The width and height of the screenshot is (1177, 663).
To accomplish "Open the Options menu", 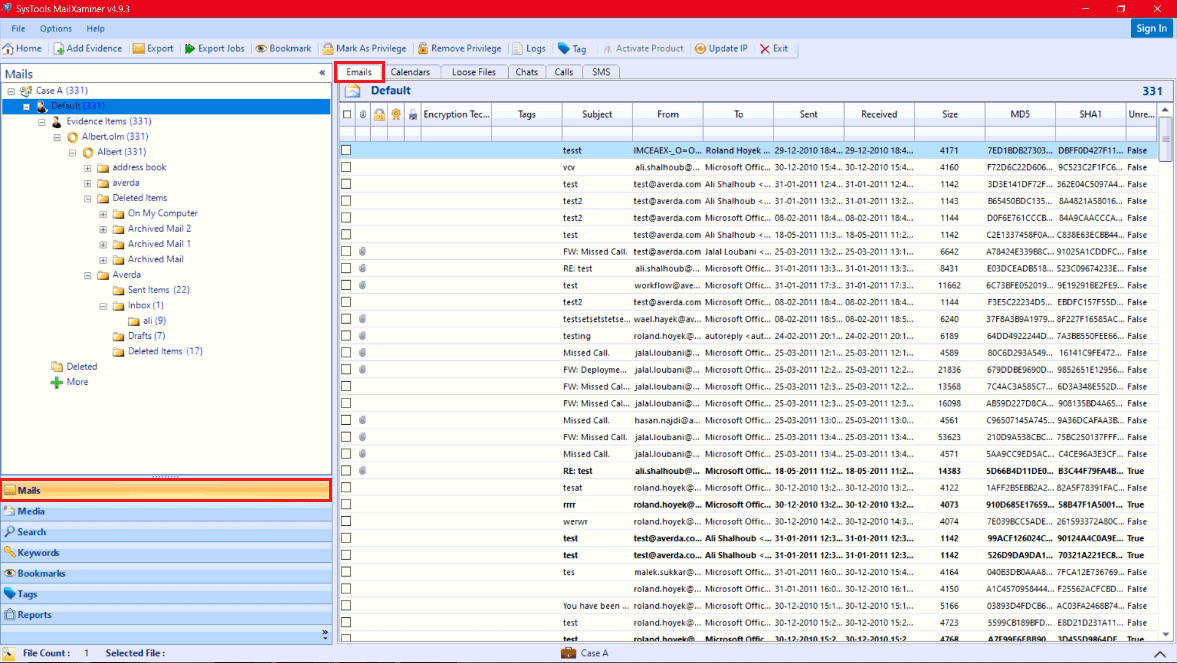I will [56, 29].
